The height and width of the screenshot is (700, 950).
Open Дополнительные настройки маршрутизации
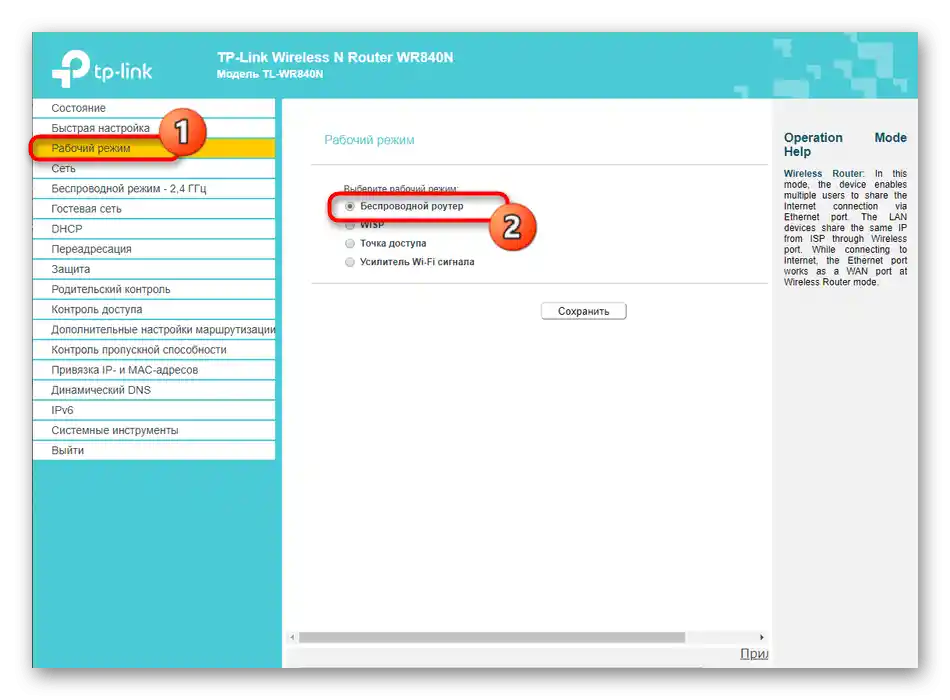pyautogui.click(x=154, y=329)
